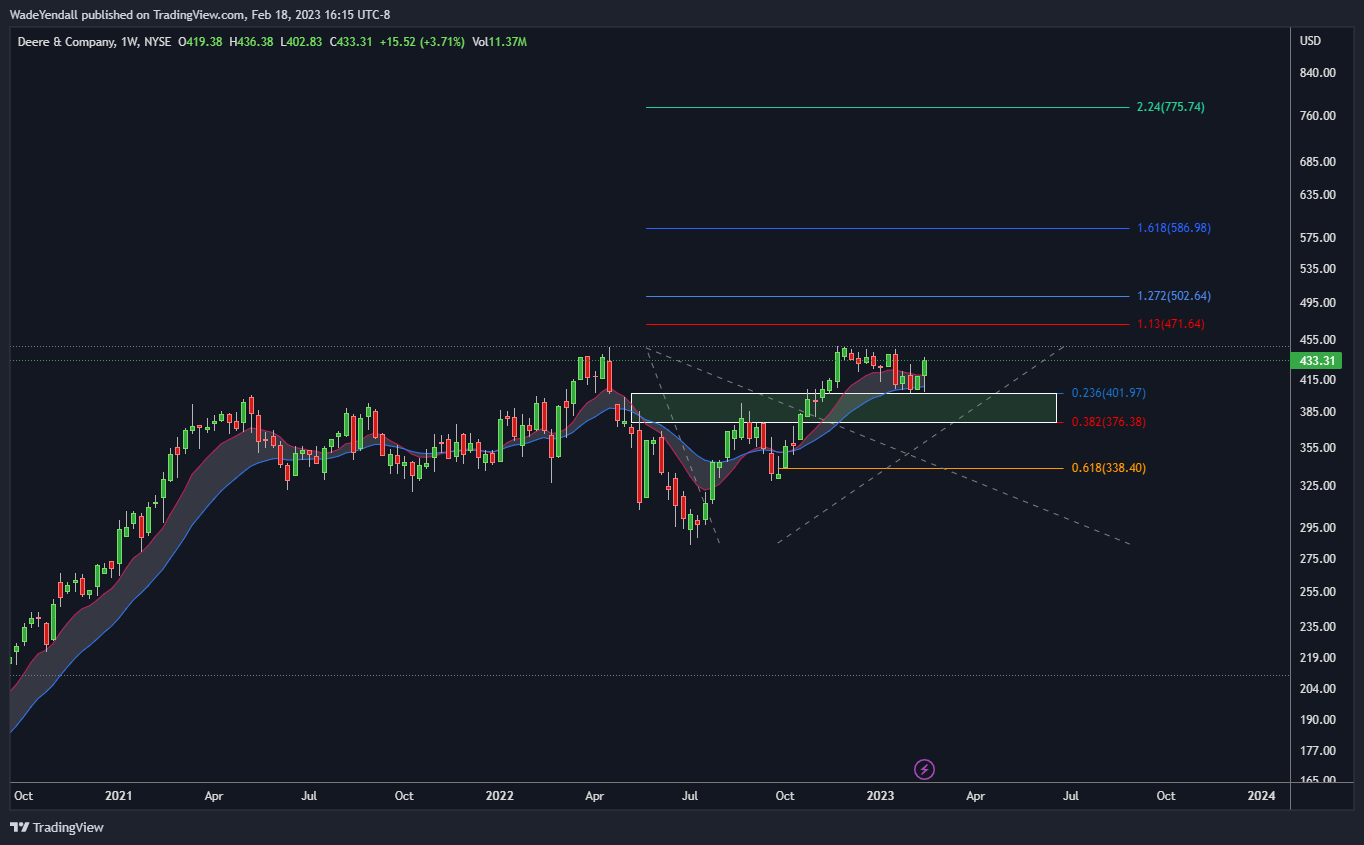This screenshot has height=845, width=1364.
Task: Click the 2024 label on time axis
Action: tap(1261, 796)
